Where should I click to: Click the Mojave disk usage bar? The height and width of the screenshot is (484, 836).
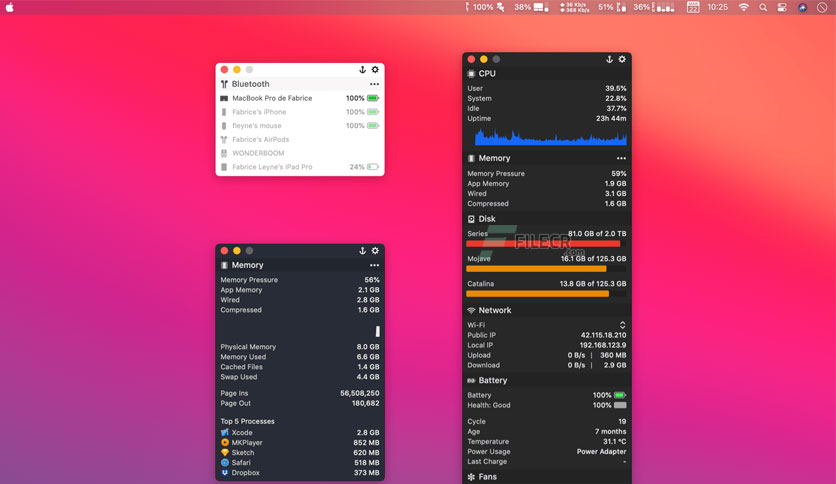tap(546, 269)
